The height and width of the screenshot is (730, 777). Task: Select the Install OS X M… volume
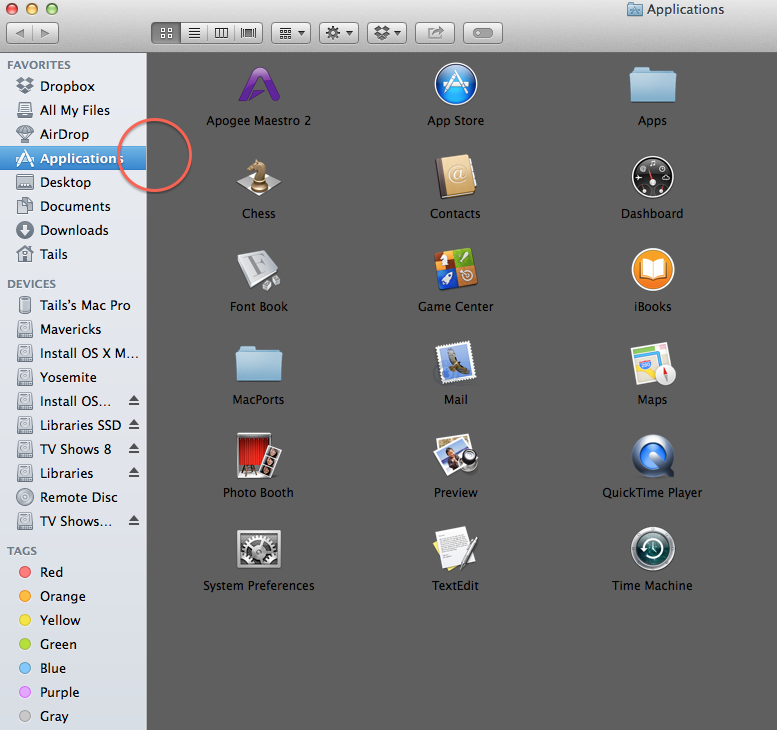pos(73,353)
